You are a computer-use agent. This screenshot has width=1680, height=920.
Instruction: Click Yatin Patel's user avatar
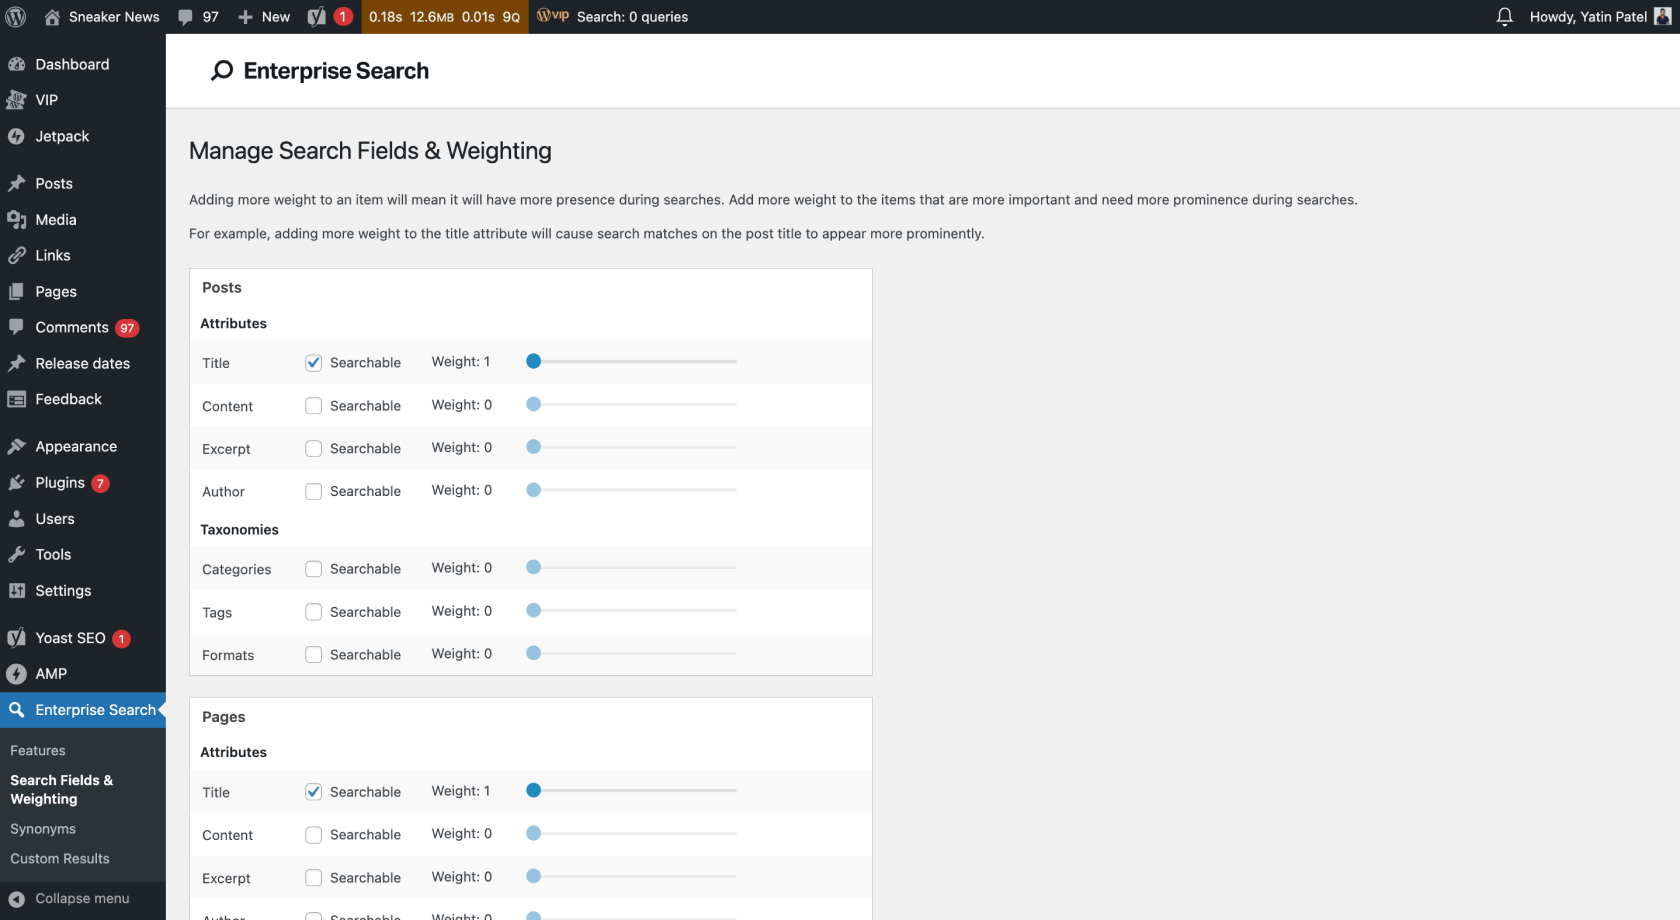pyautogui.click(x=1662, y=17)
